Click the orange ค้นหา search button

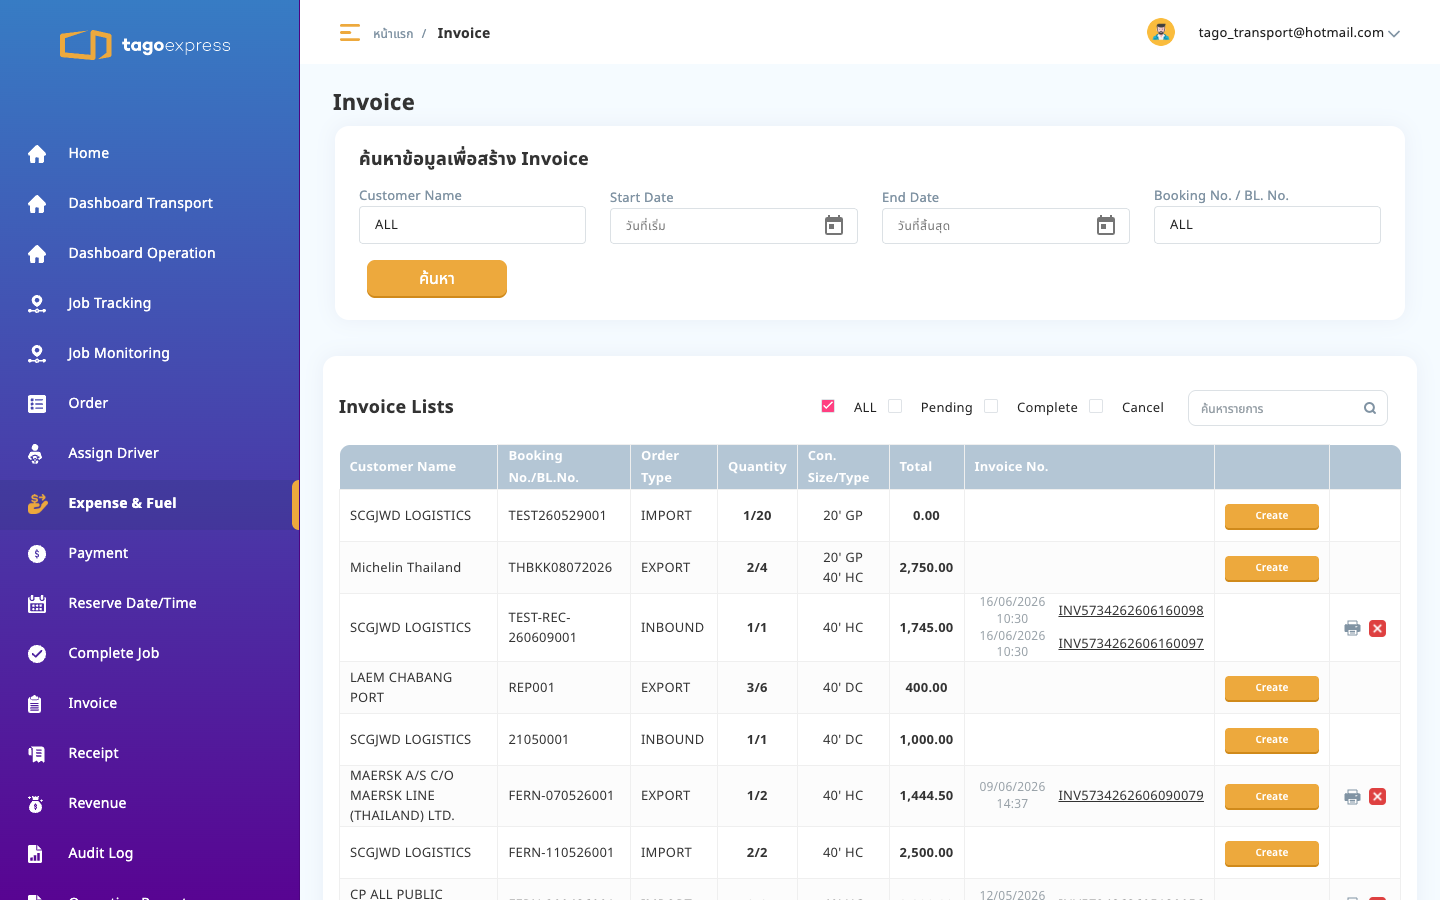click(x=437, y=279)
